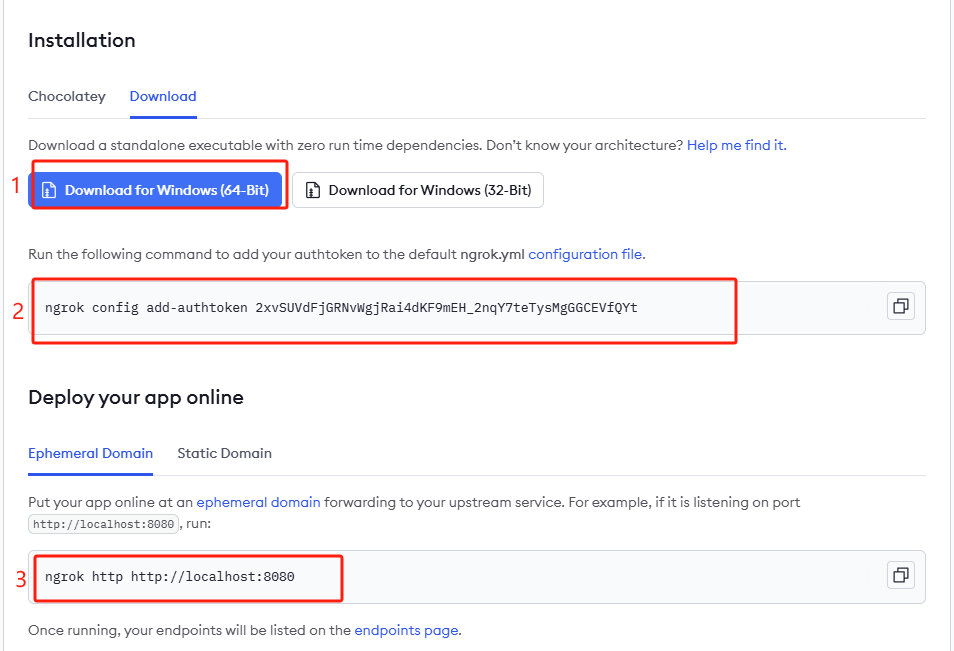This screenshot has height=651, width=954.
Task: Go to the endpoints page link
Action: (406, 630)
